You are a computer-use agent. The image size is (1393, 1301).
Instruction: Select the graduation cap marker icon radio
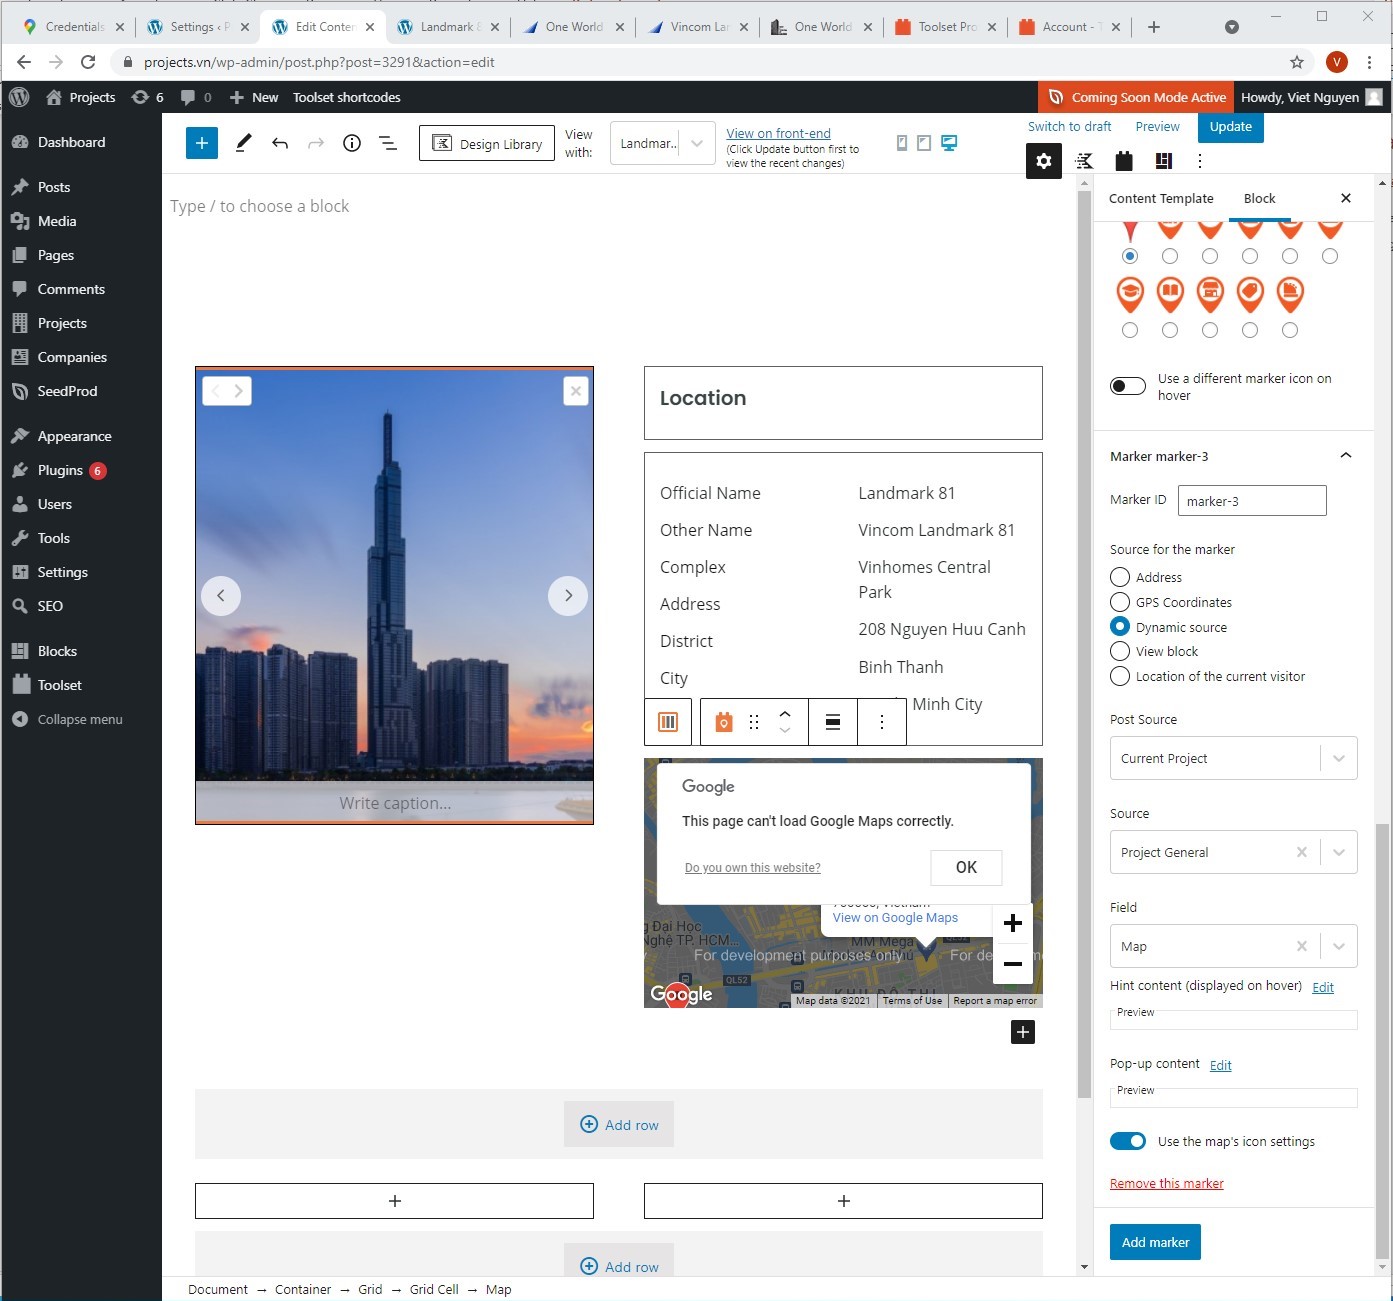tap(1130, 330)
